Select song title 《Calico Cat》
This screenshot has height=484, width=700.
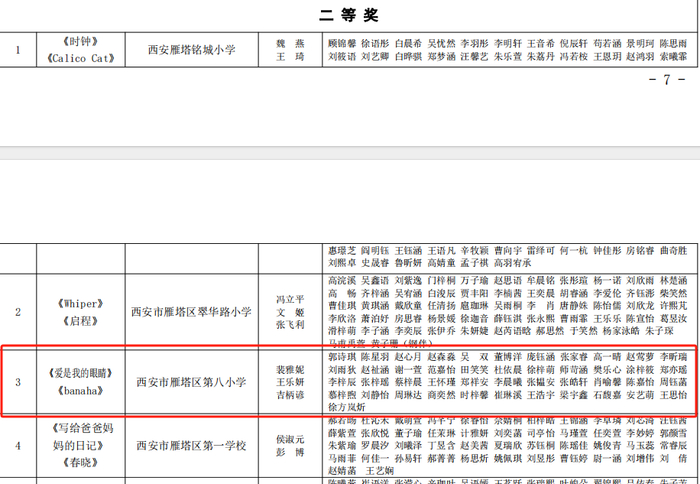tap(80, 58)
